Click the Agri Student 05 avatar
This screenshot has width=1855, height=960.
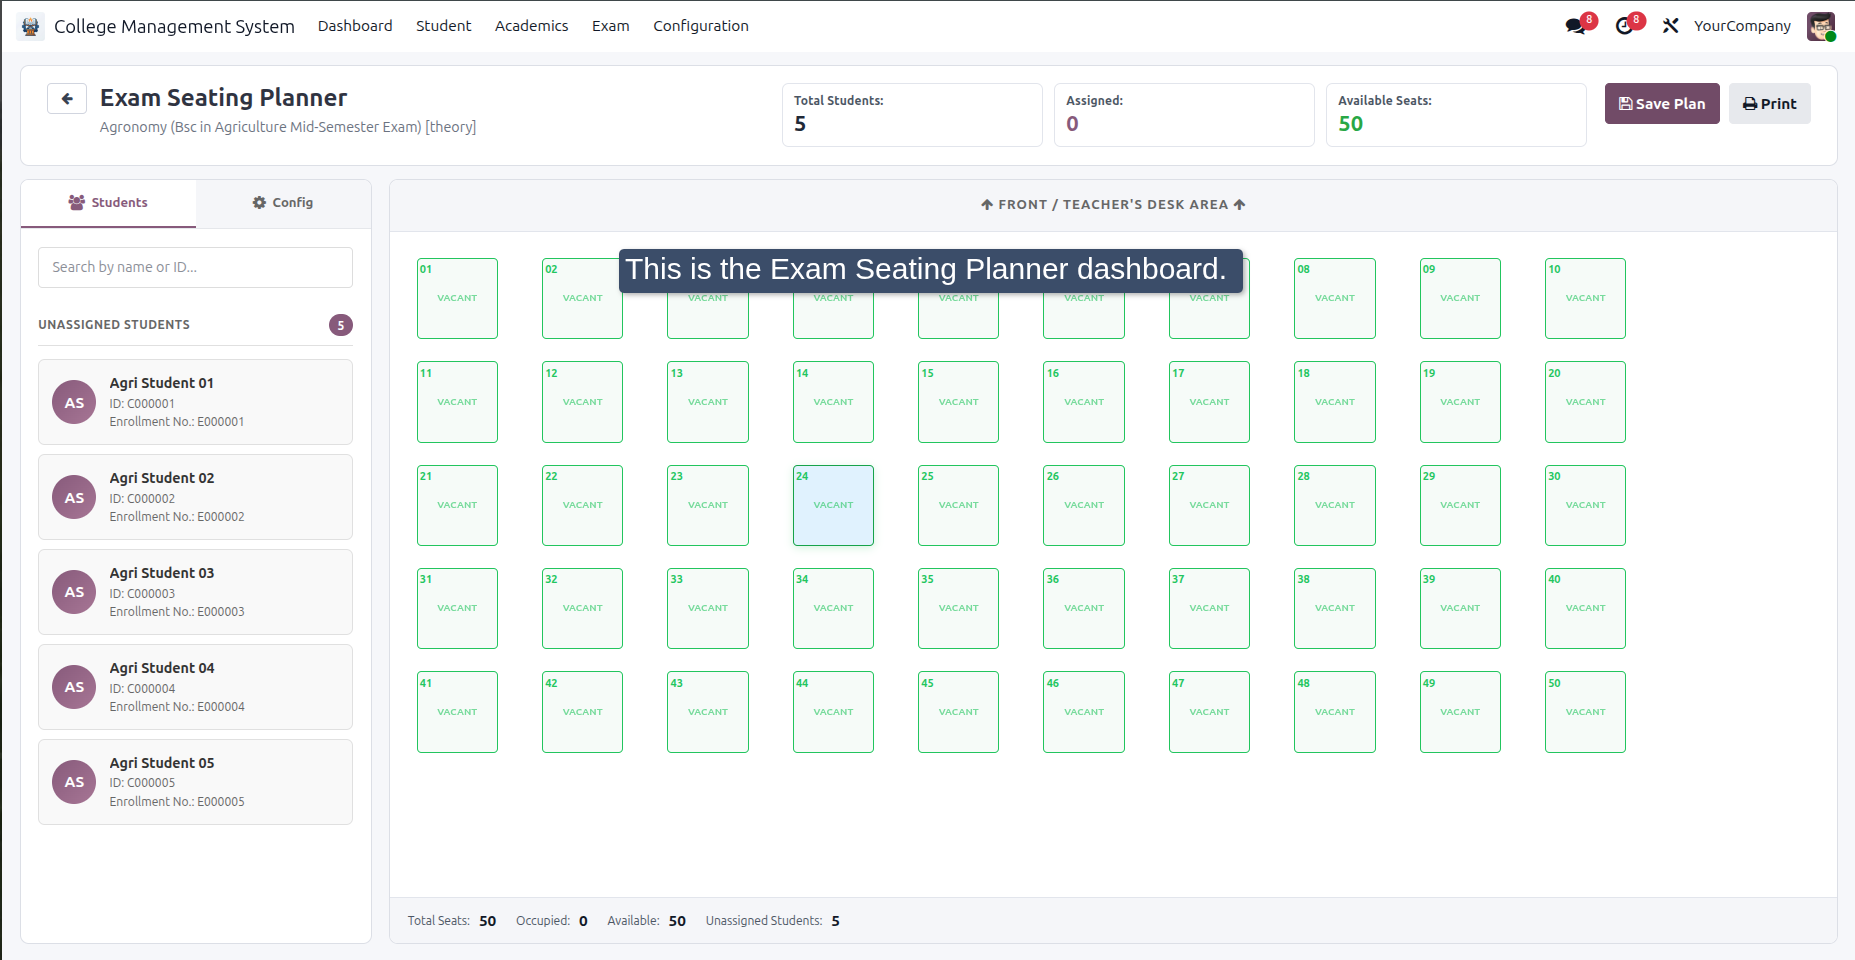click(x=74, y=782)
